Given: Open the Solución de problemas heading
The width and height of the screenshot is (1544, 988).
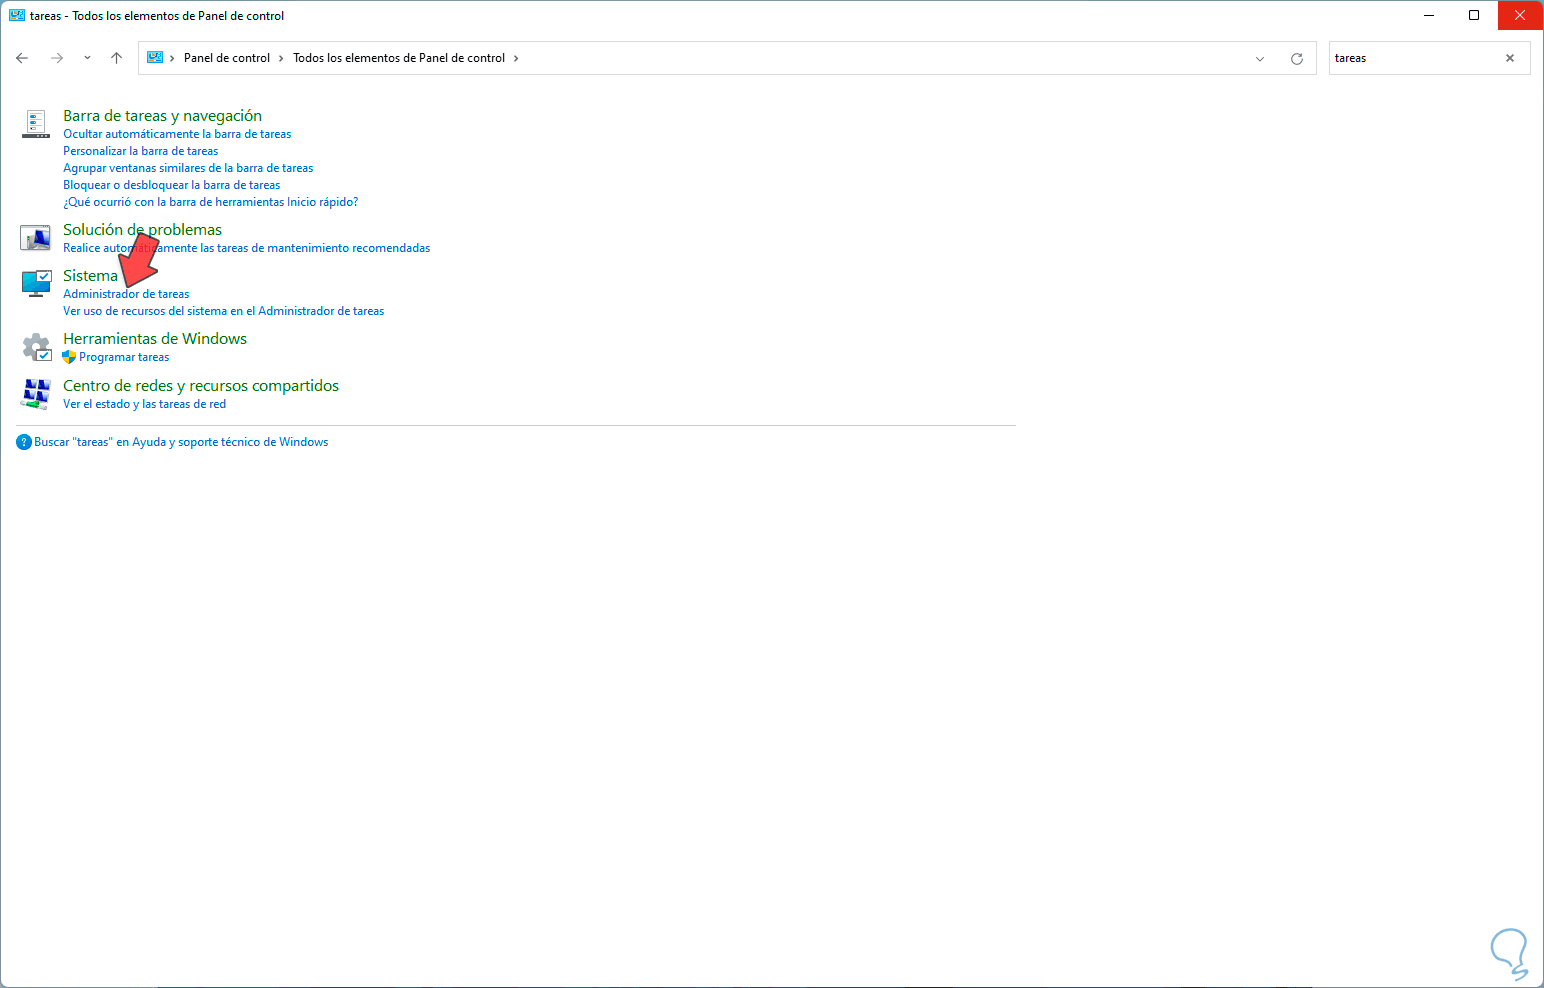Looking at the screenshot, I should (x=142, y=230).
